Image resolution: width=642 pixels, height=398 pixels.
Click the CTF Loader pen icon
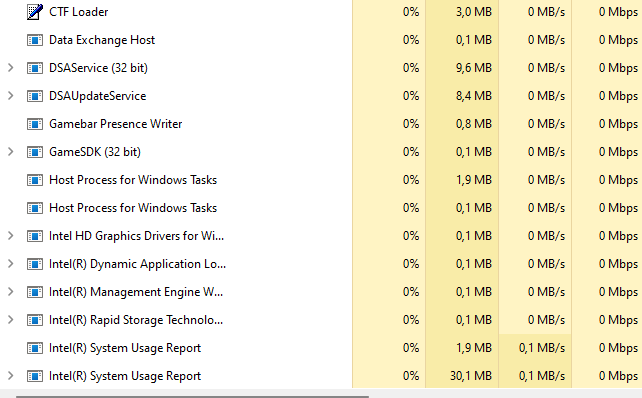point(35,12)
